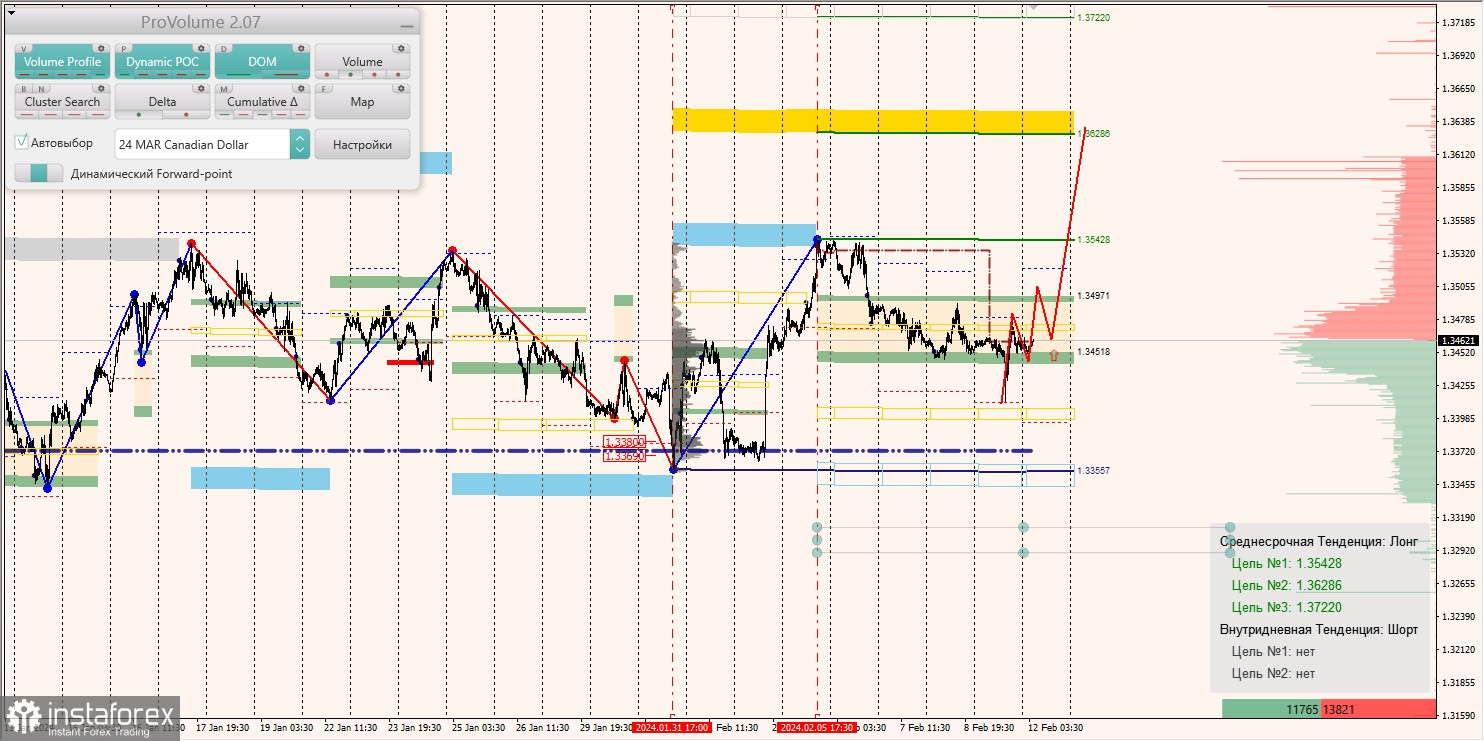The width and height of the screenshot is (1484, 741).
Task: Open Cumulative Δ gear settings
Action: (300, 88)
